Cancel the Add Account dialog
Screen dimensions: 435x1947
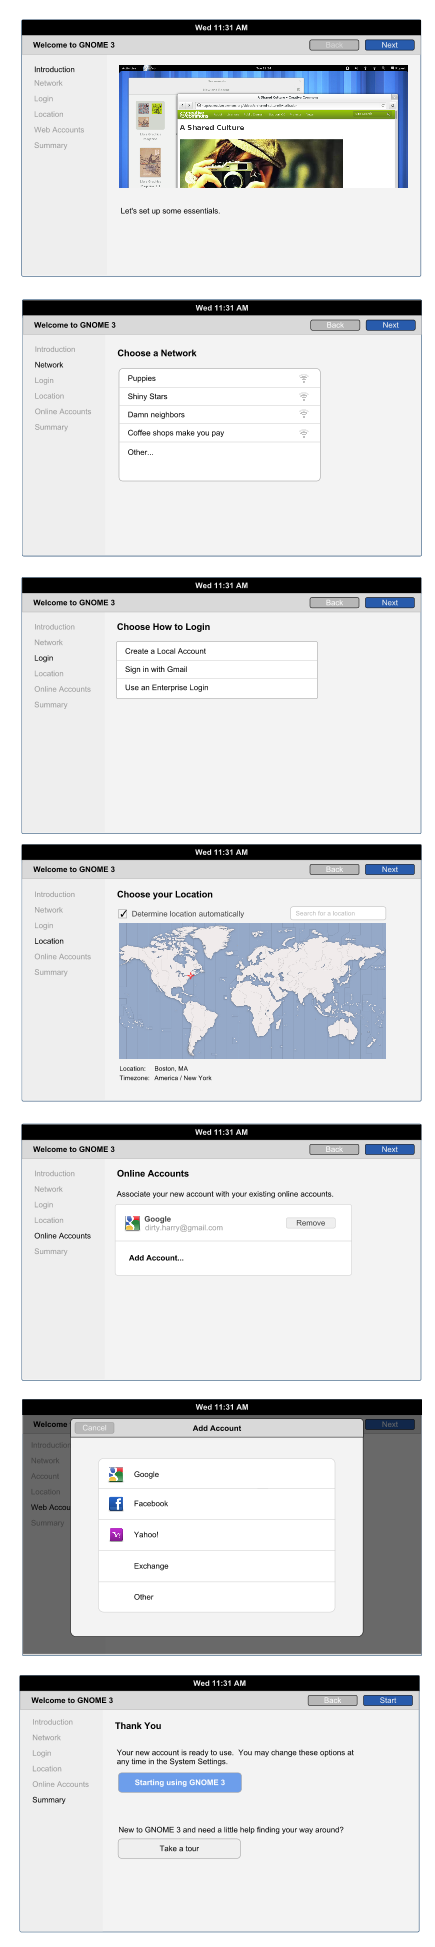click(x=95, y=1428)
